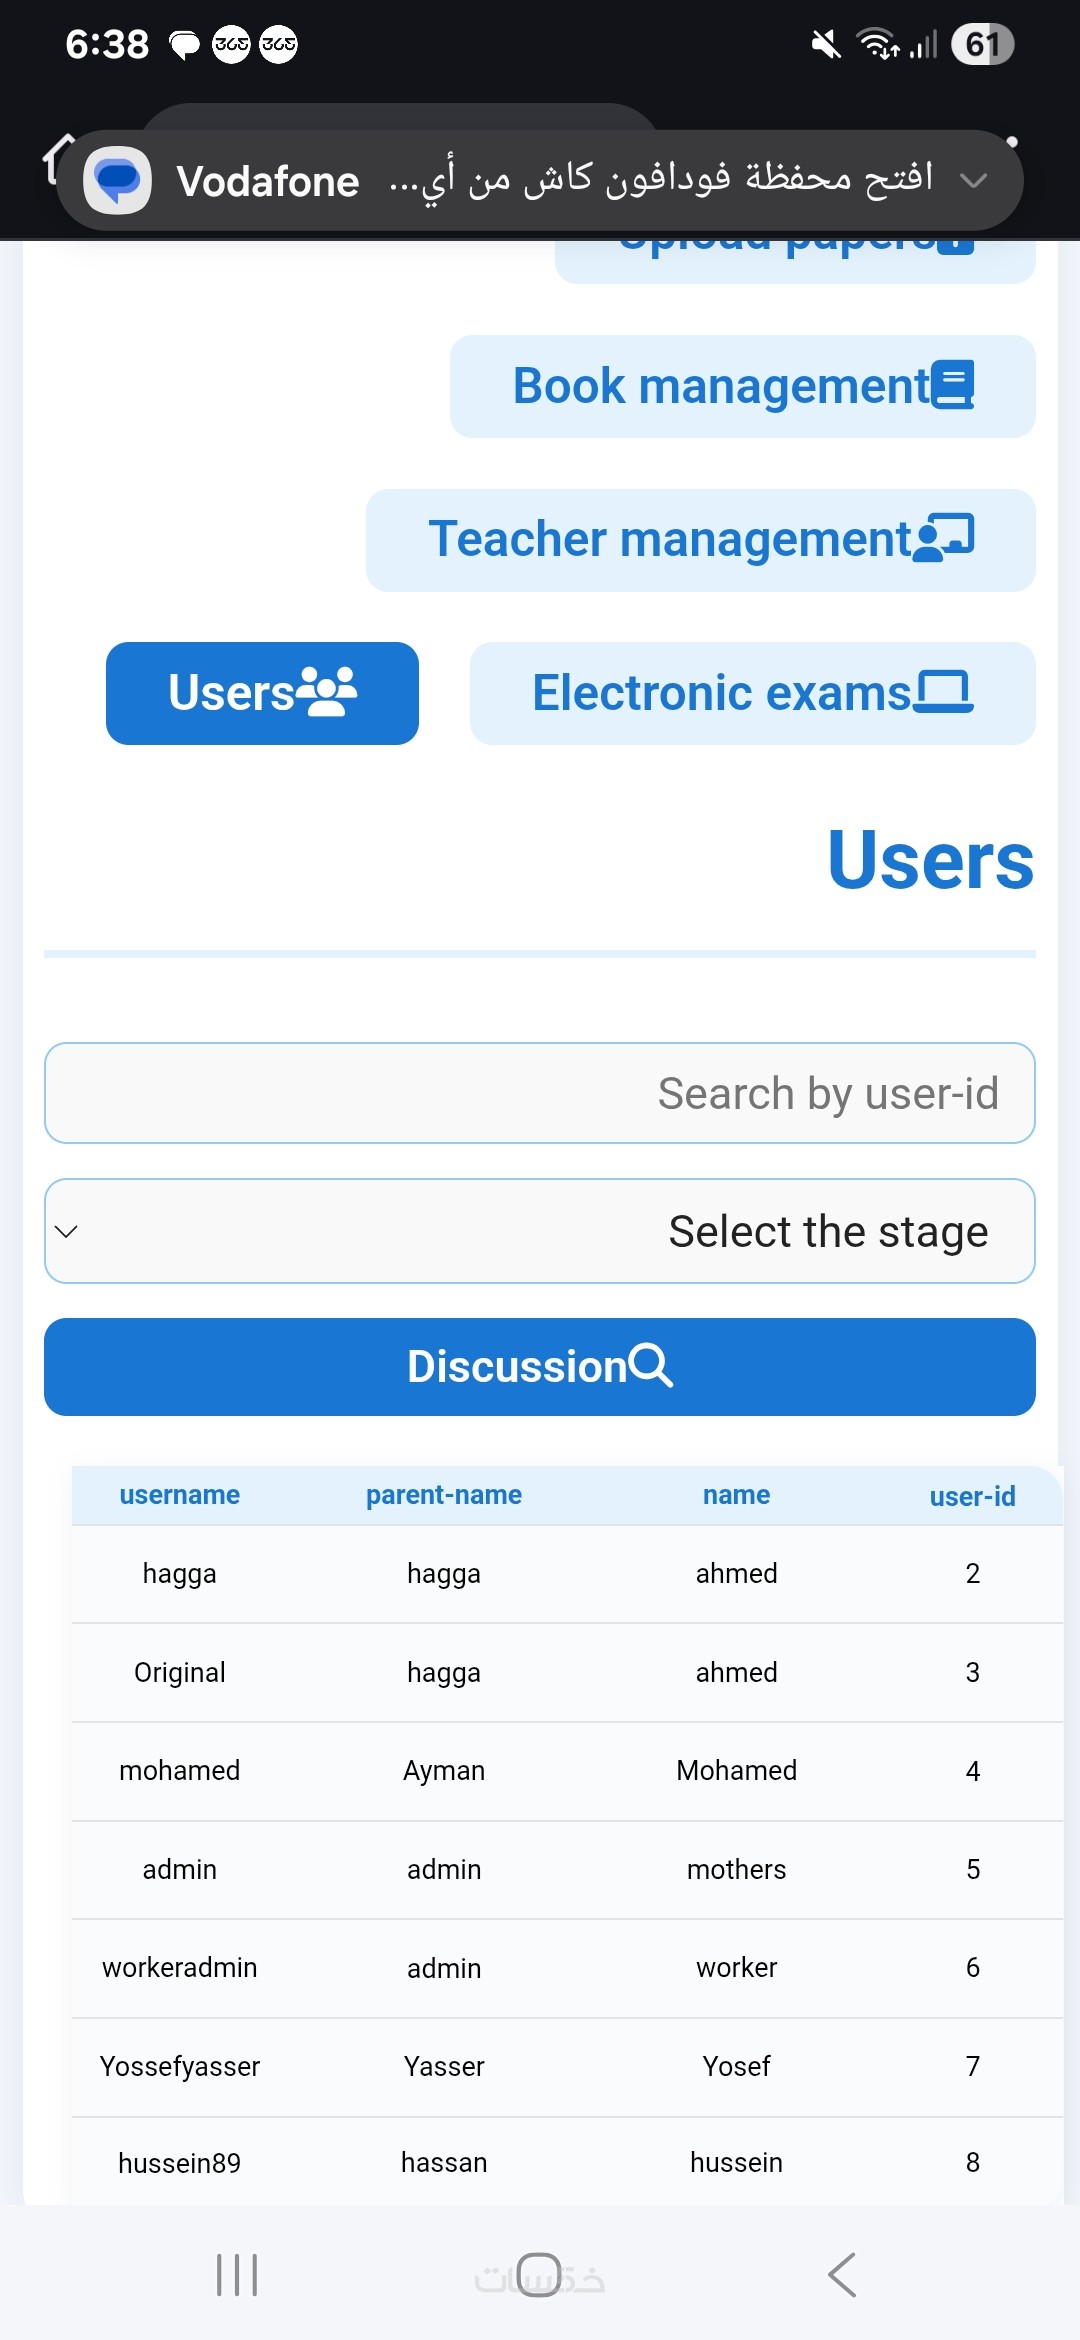
Task: Tap the chalkboard teacher icon
Action: (x=943, y=538)
